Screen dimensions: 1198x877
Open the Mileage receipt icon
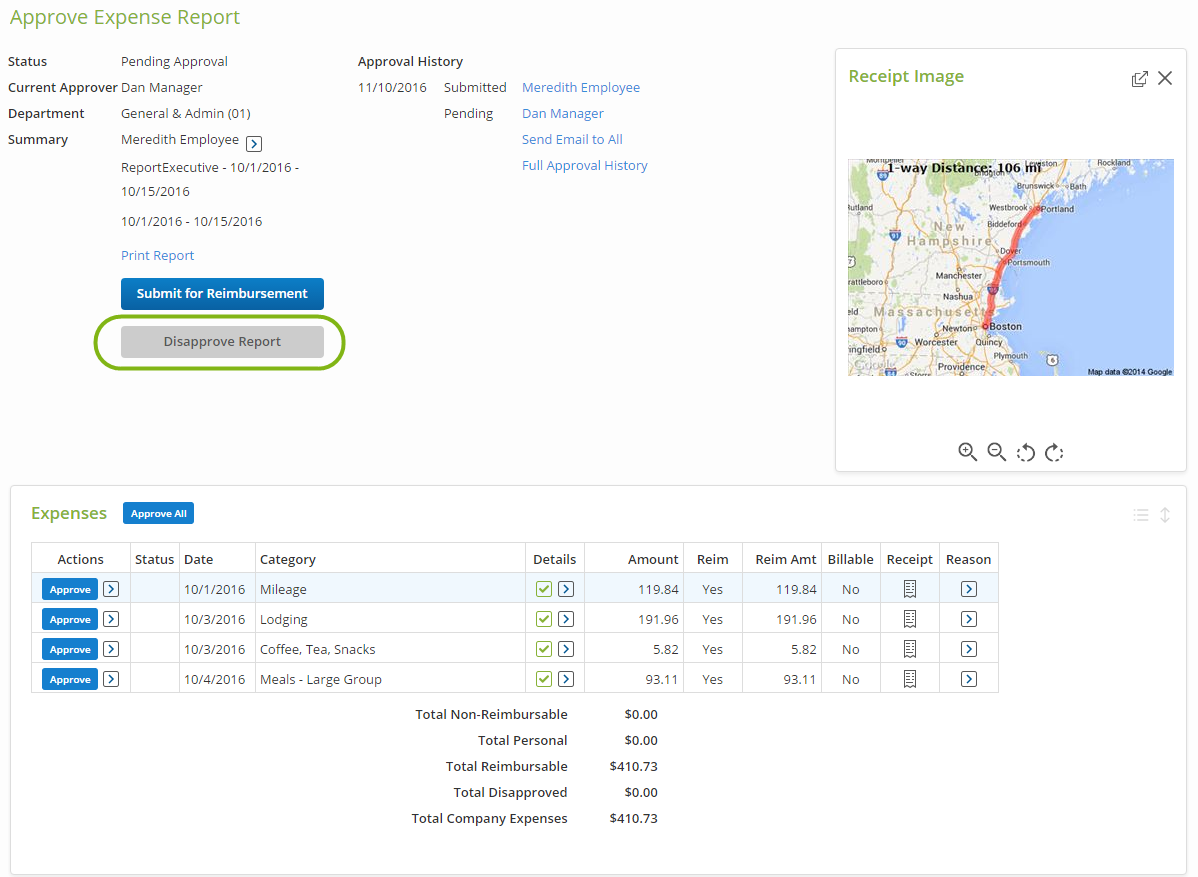click(x=909, y=589)
